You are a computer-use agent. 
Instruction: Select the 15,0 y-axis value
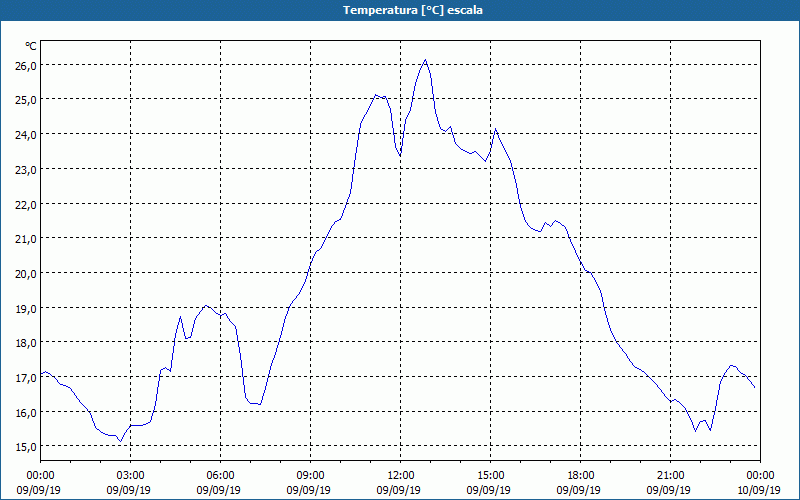[x=26, y=447]
